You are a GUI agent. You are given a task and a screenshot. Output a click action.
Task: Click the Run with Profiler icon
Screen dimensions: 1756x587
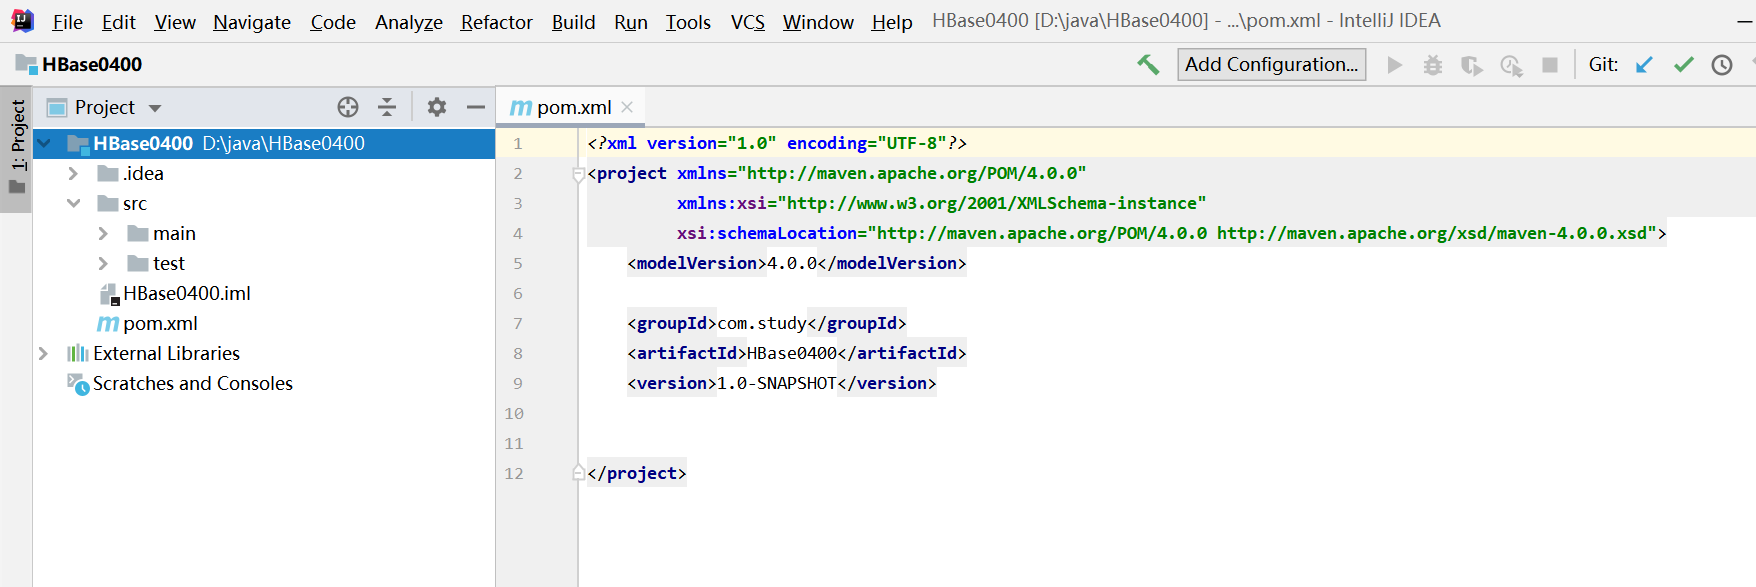(1511, 66)
